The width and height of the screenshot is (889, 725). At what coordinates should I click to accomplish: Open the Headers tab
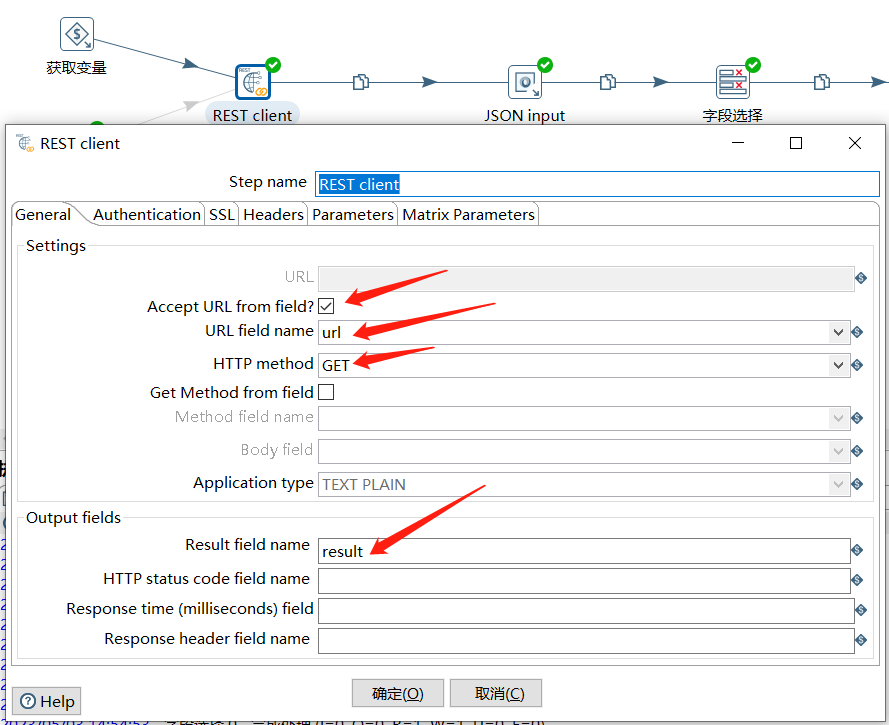click(x=272, y=213)
